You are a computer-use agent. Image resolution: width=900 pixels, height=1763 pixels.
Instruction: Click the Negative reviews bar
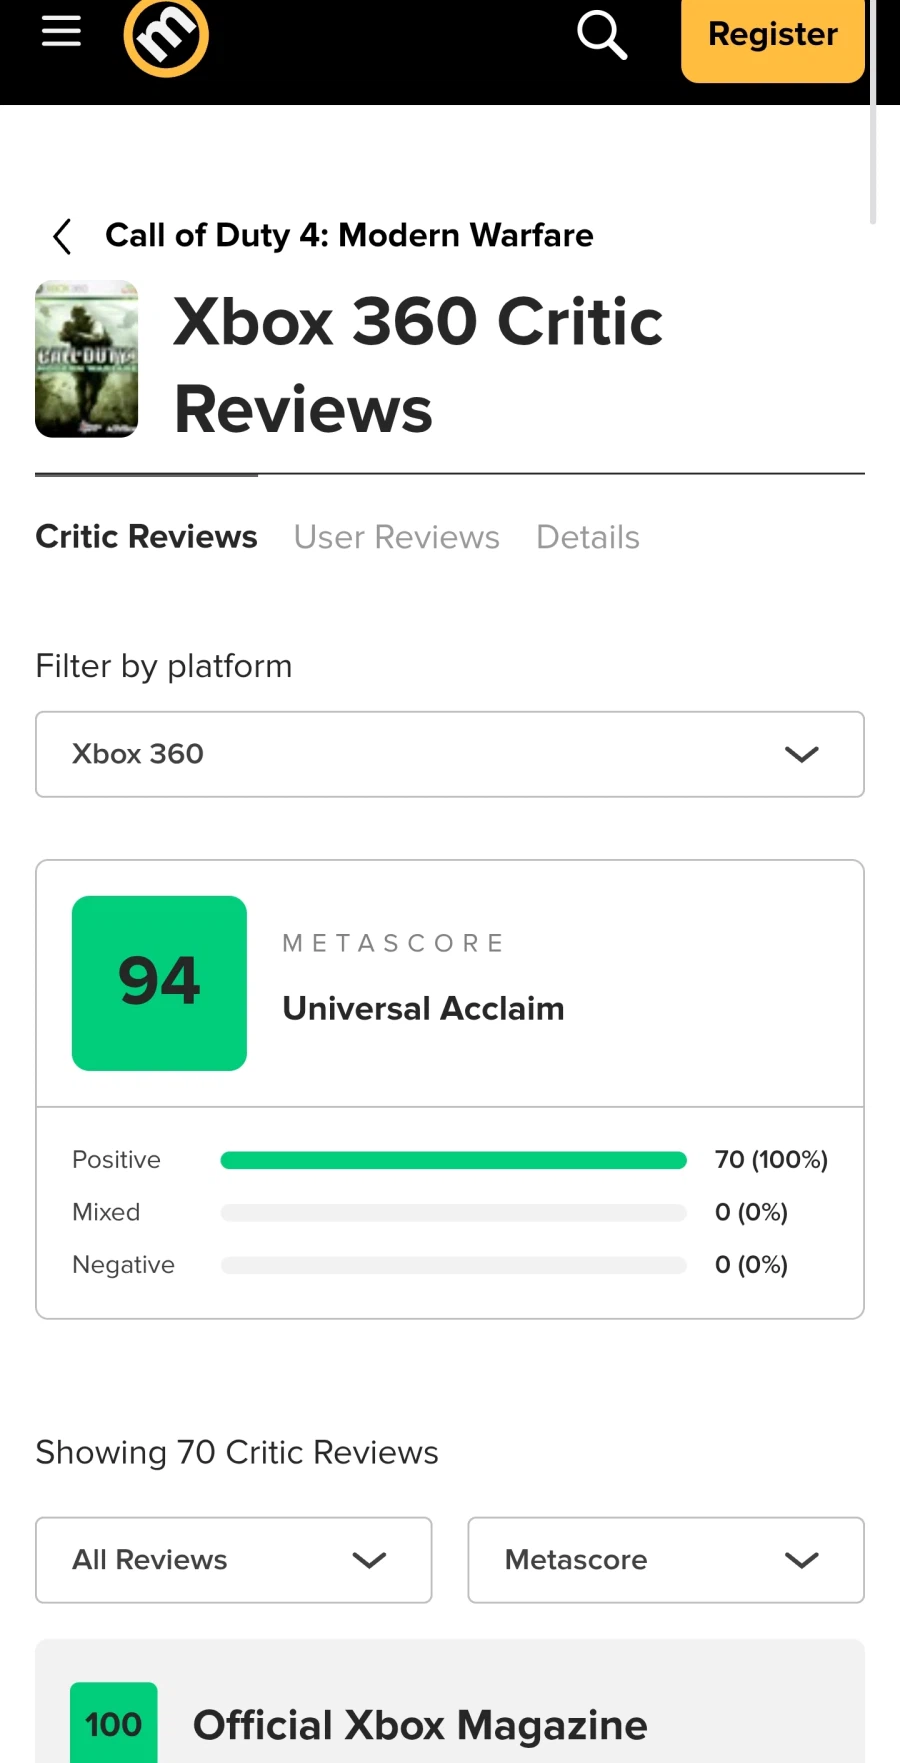coord(453,1266)
